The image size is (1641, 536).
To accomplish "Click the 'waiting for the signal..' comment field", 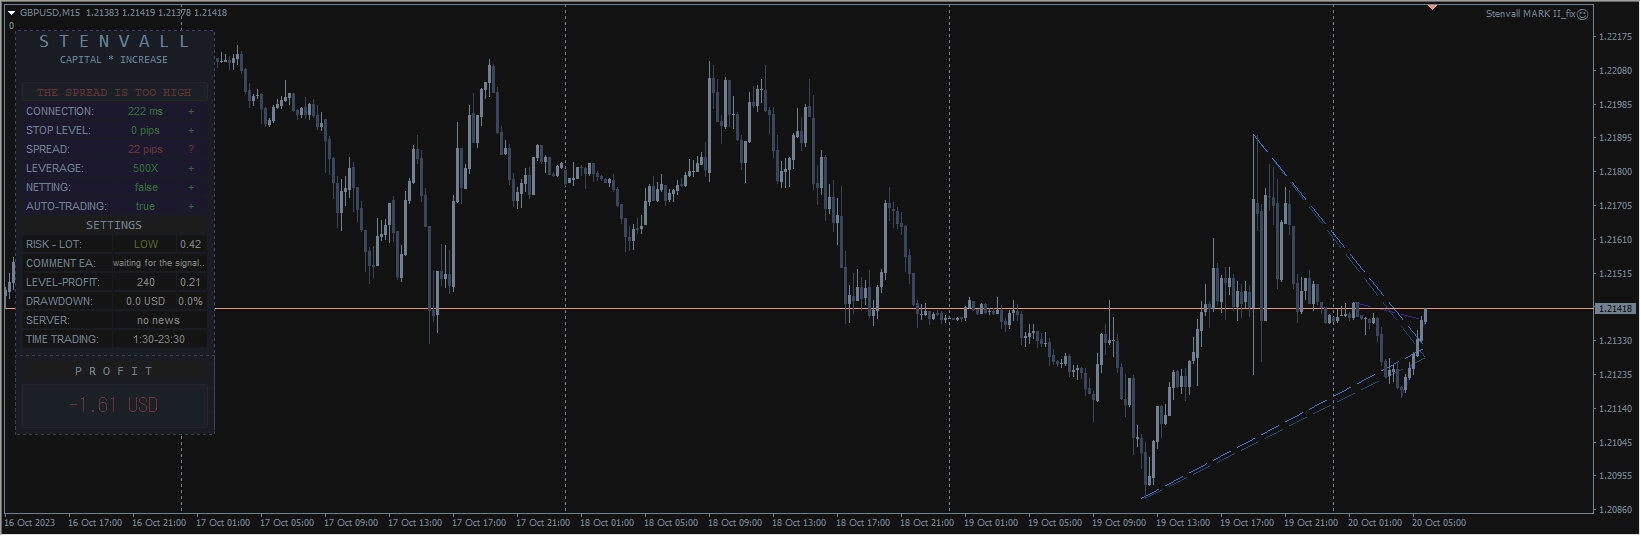I will pos(158,263).
